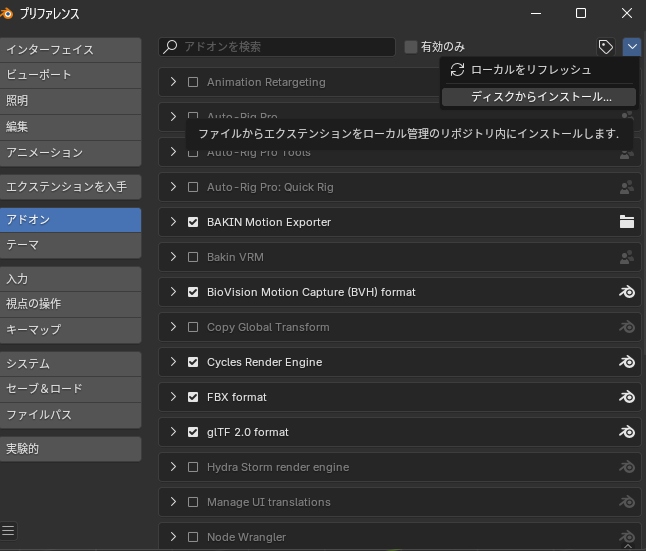Click the Blender icon on glTF 2.0 row

(x=627, y=432)
